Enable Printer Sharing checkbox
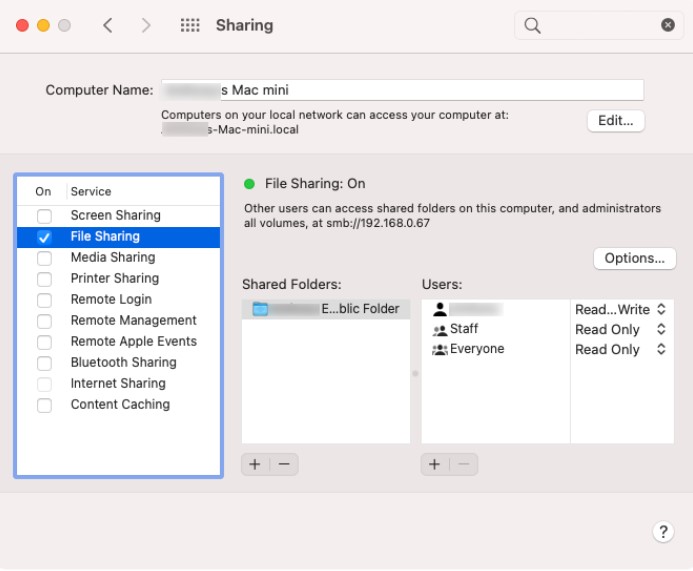Image resolution: width=693 pixels, height=571 pixels. 44,279
